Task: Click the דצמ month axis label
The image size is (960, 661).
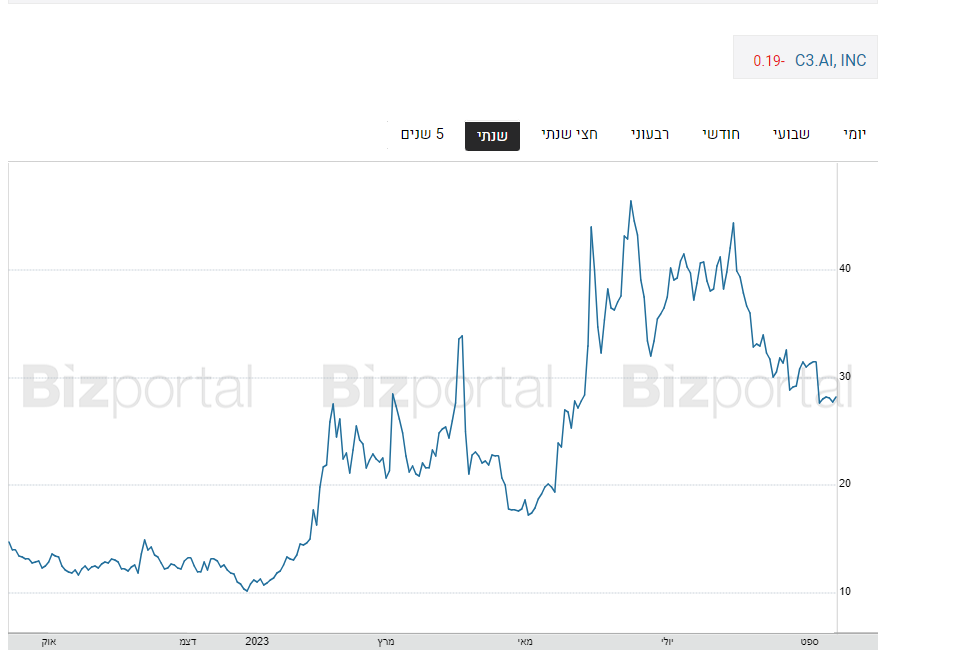Action: pyautogui.click(x=188, y=641)
